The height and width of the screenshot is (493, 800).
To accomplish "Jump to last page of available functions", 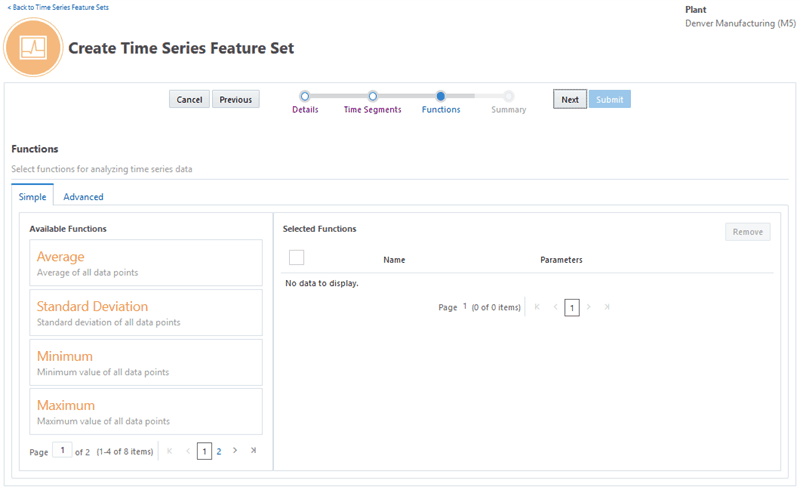I will coord(253,451).
